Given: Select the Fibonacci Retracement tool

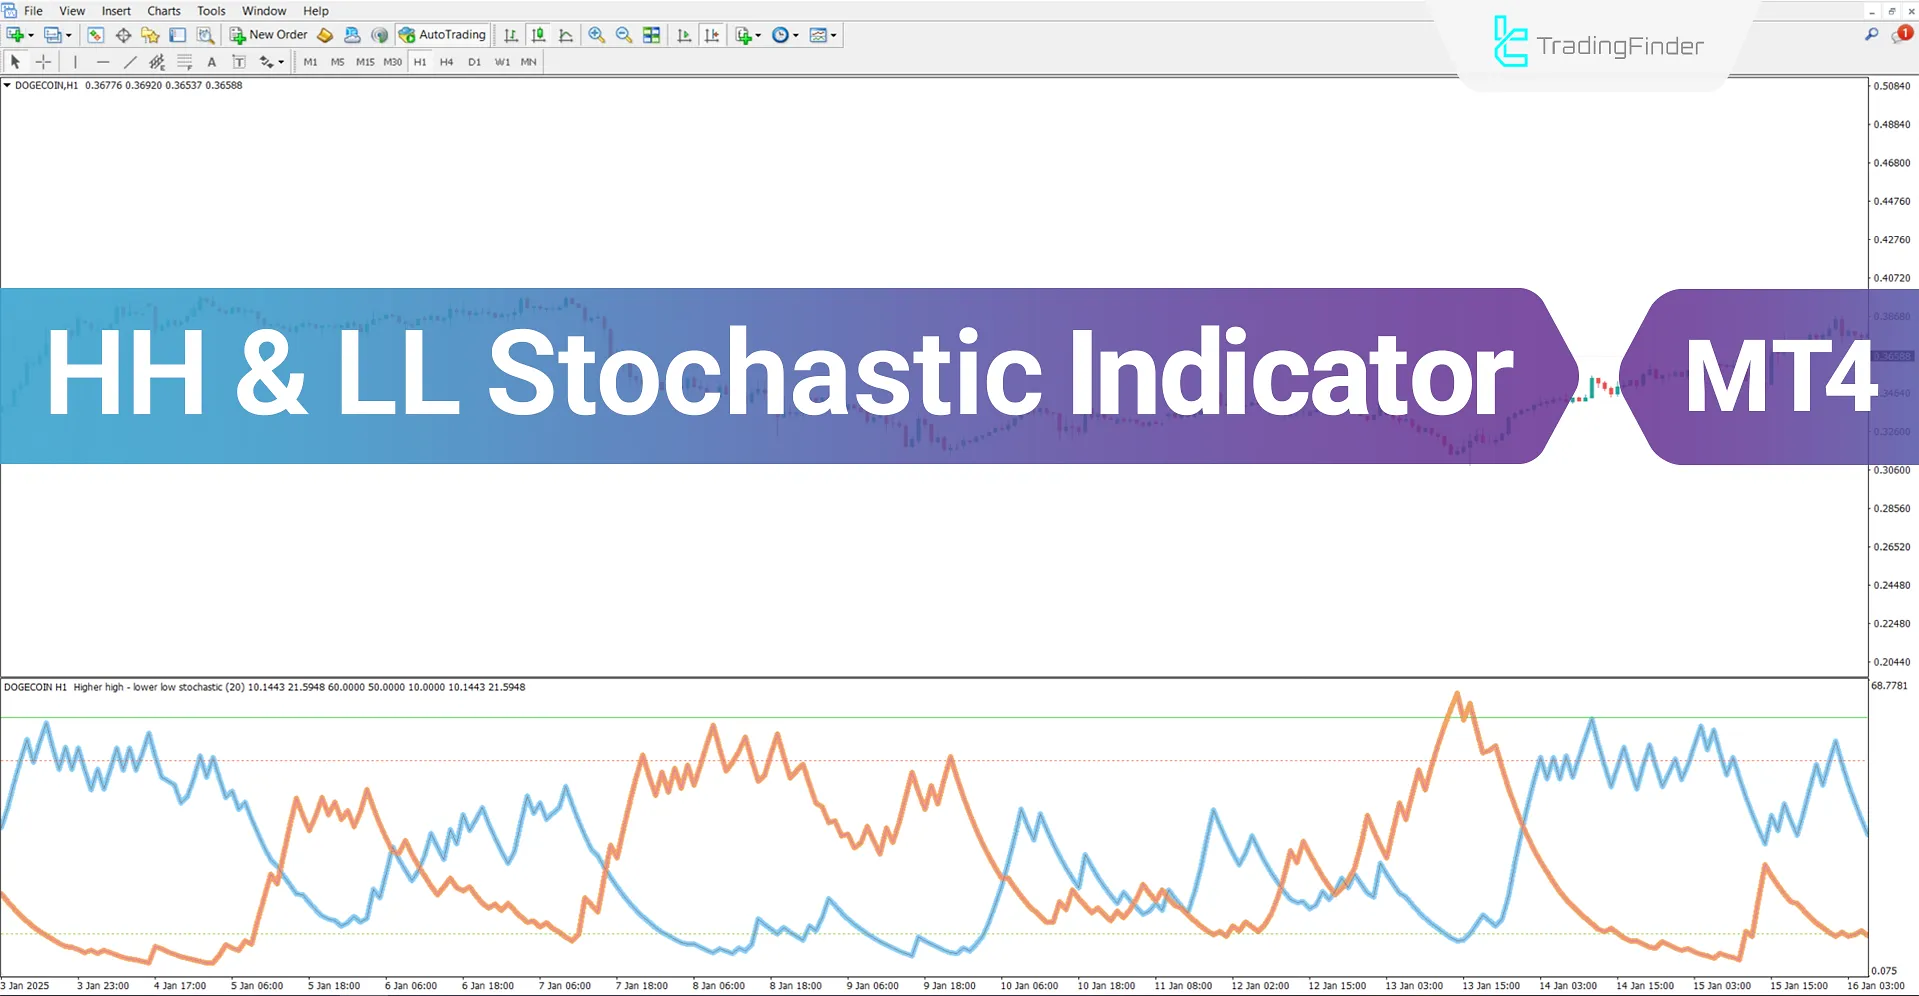Looking at the screenshot, I should (184, 62).
